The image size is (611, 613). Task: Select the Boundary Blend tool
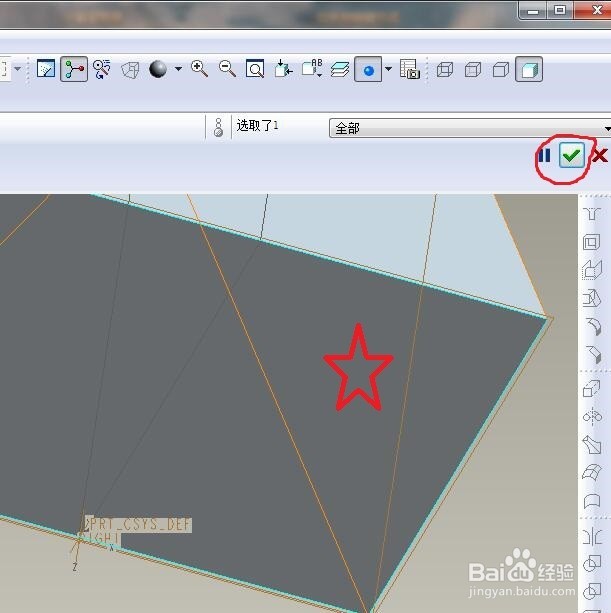[592, 473]
